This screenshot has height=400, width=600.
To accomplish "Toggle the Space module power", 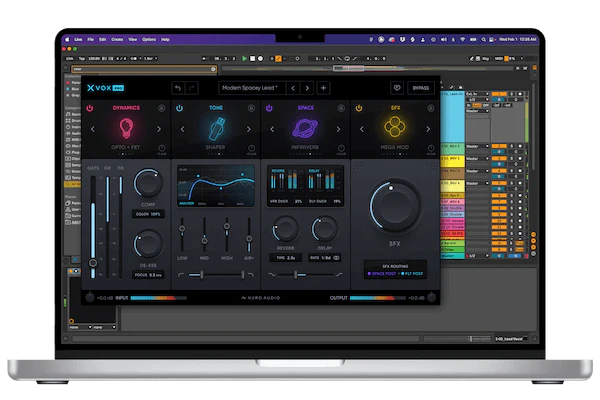I will pos(269,108).
